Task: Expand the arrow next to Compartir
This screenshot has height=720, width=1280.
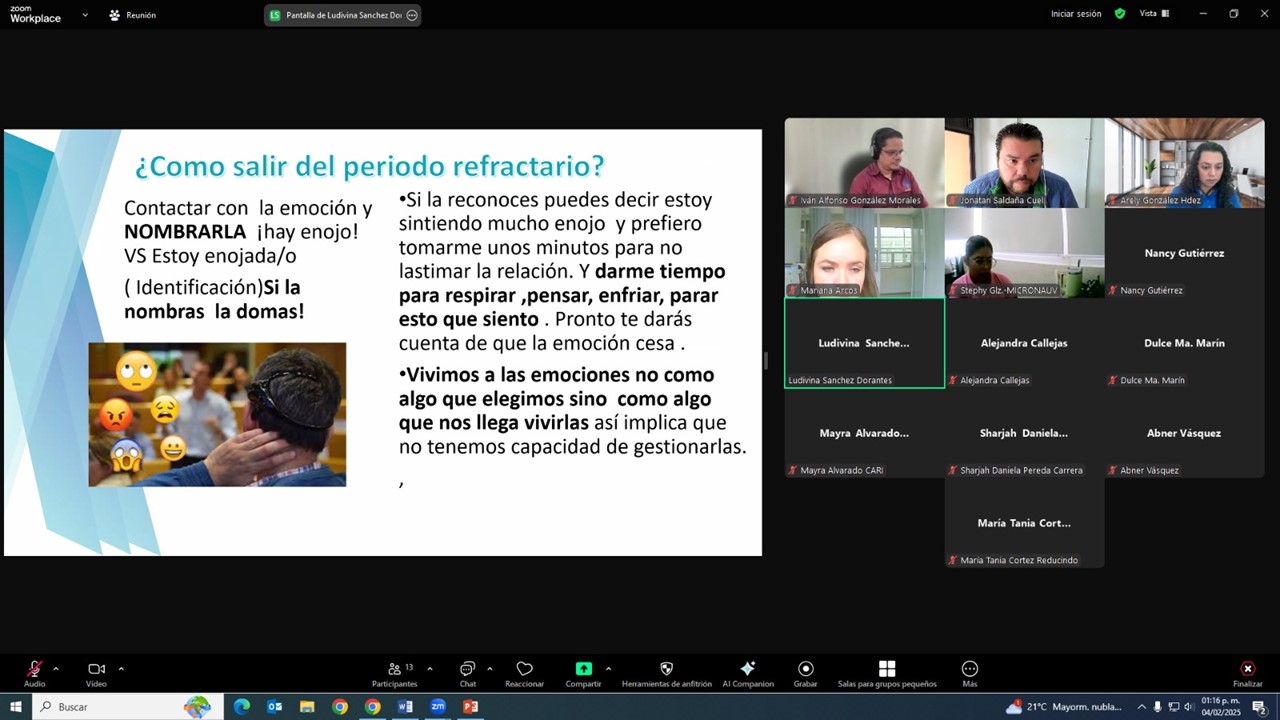Action: (608, 668)
